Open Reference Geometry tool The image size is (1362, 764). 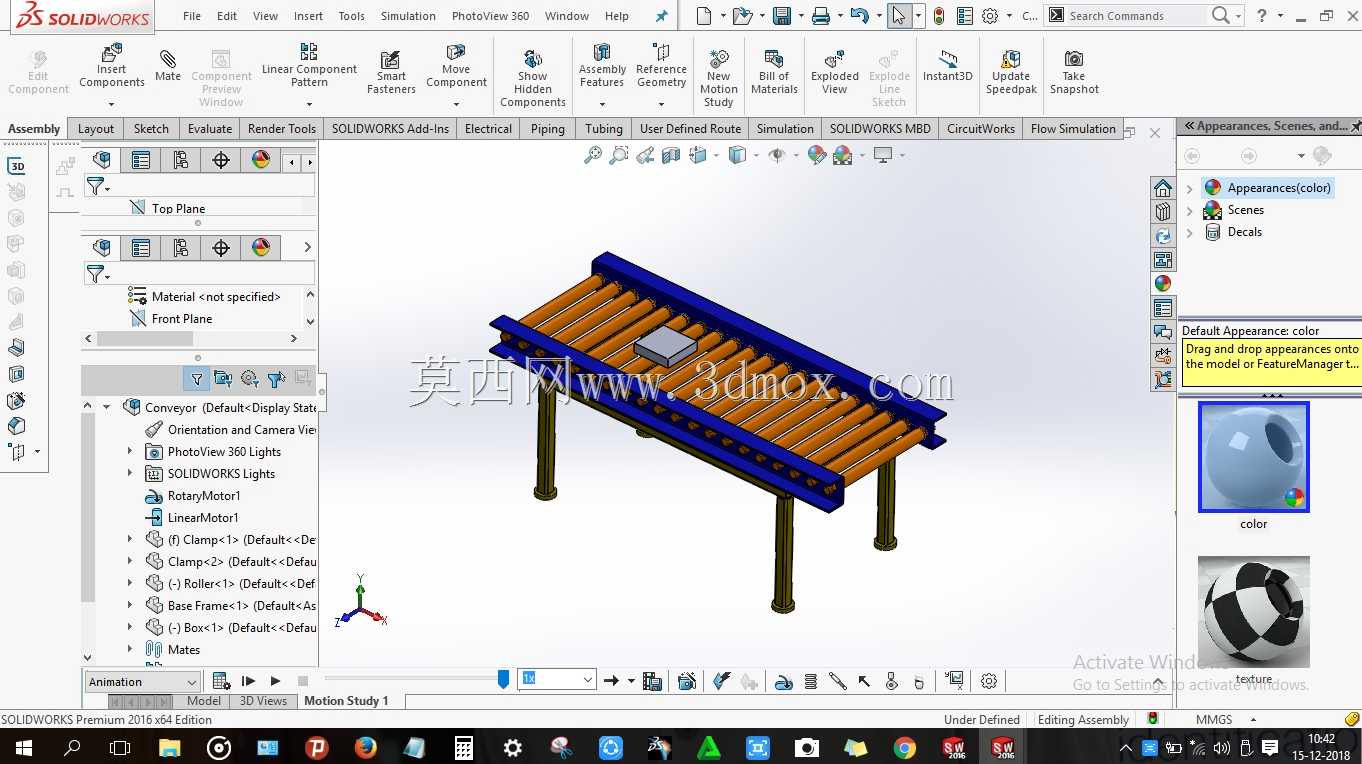[x=661, y=66]
